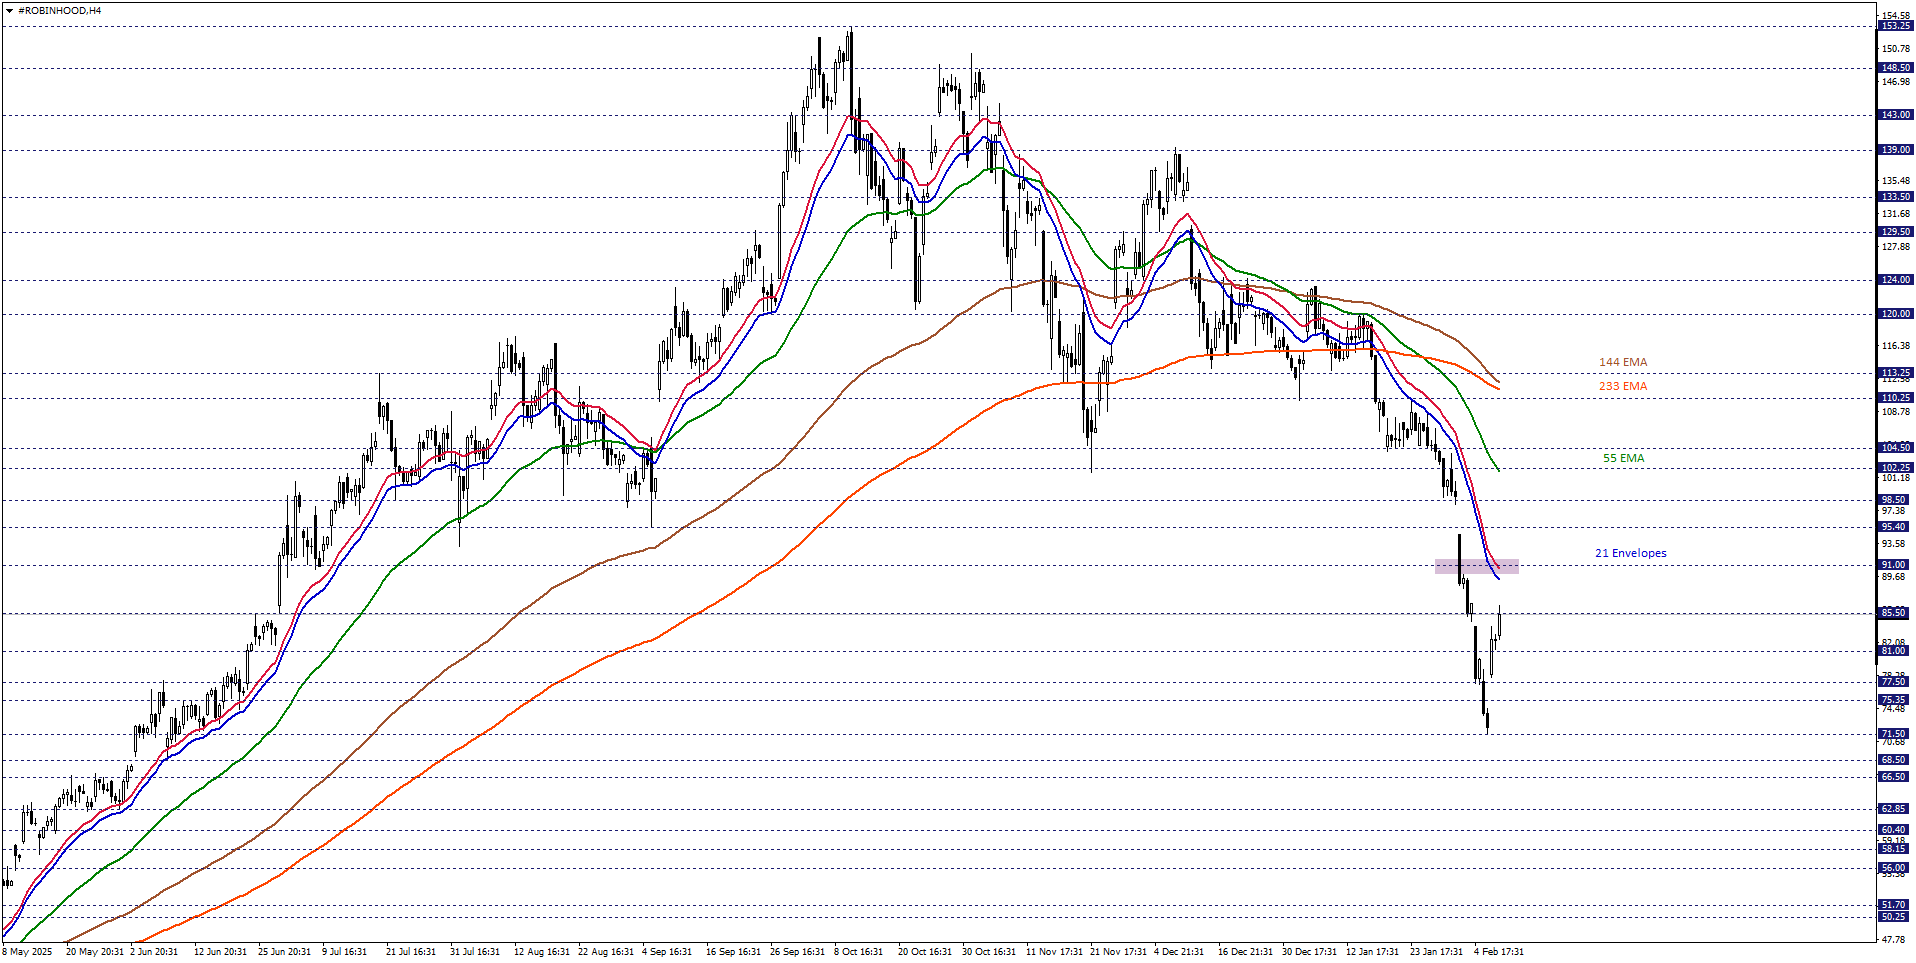The image size is (1916, 963).
Task: Select the 91.00 price level tag
Action: (x=1895, y=565)
